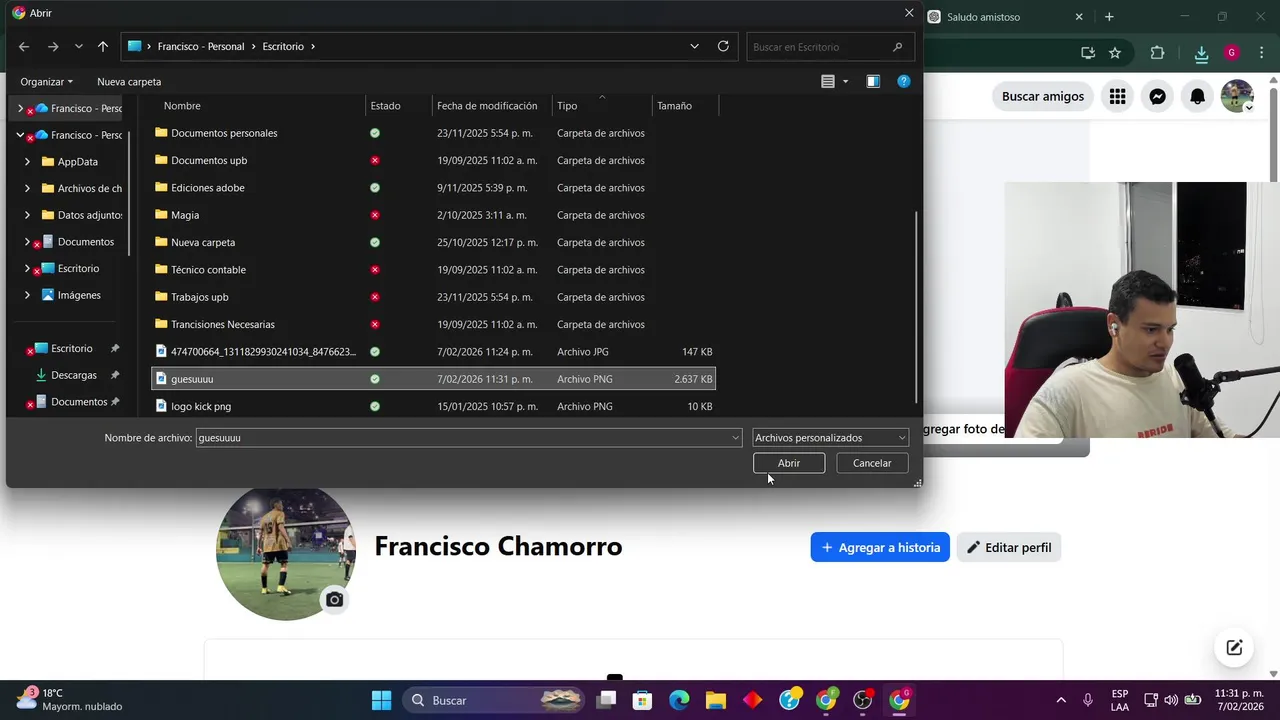Go forward in the Abrir dialog

(53, 47)
